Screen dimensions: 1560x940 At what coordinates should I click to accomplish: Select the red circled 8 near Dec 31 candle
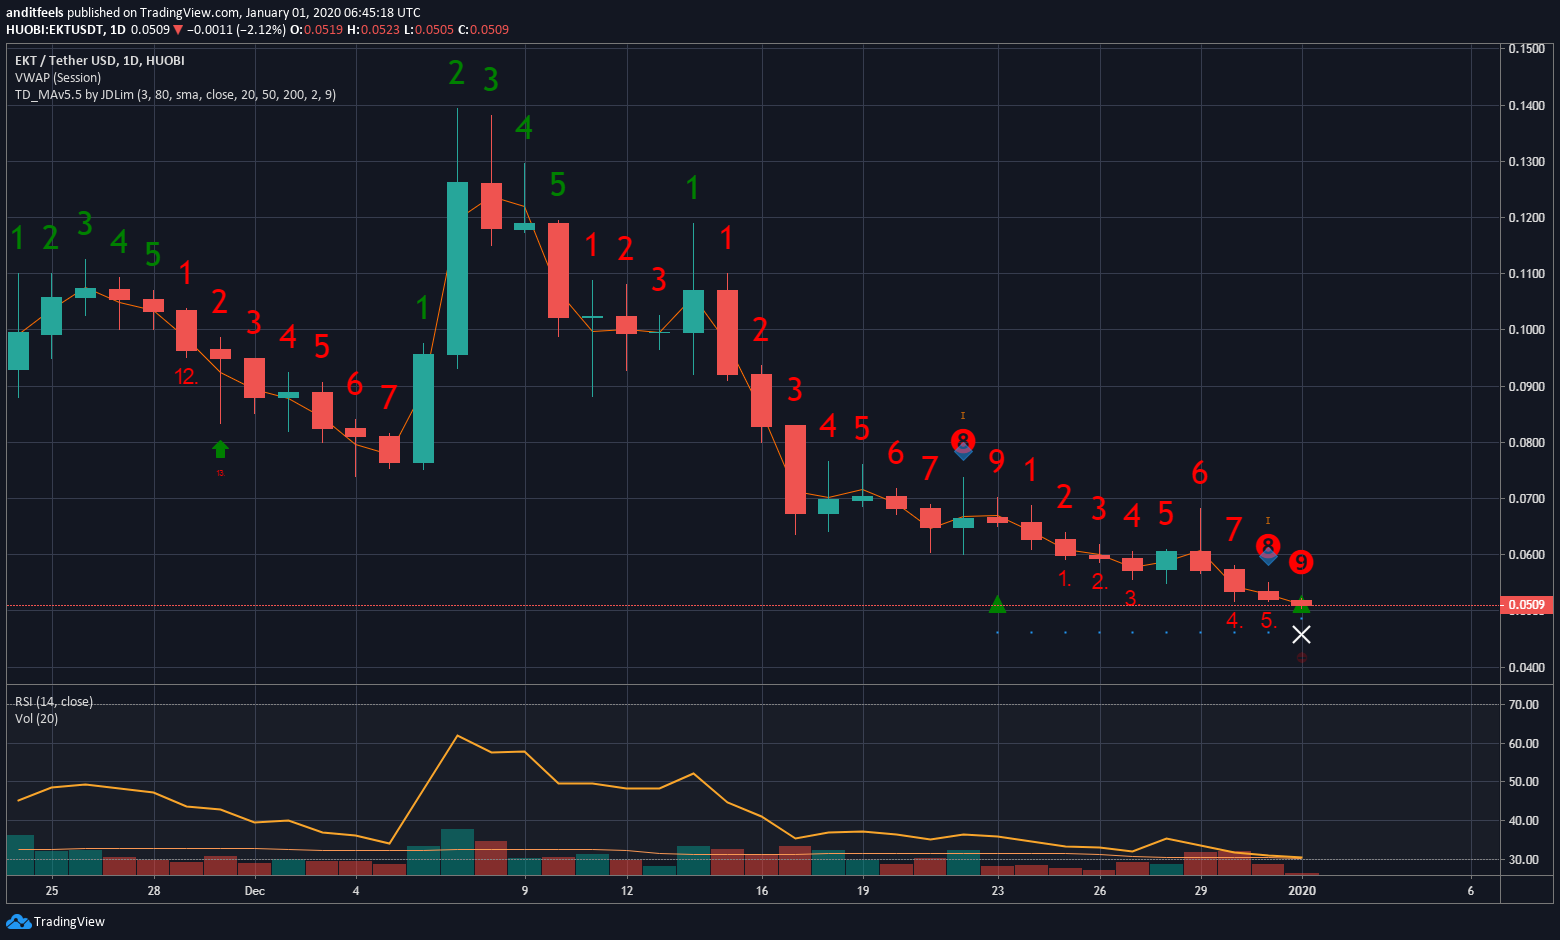1267,546
